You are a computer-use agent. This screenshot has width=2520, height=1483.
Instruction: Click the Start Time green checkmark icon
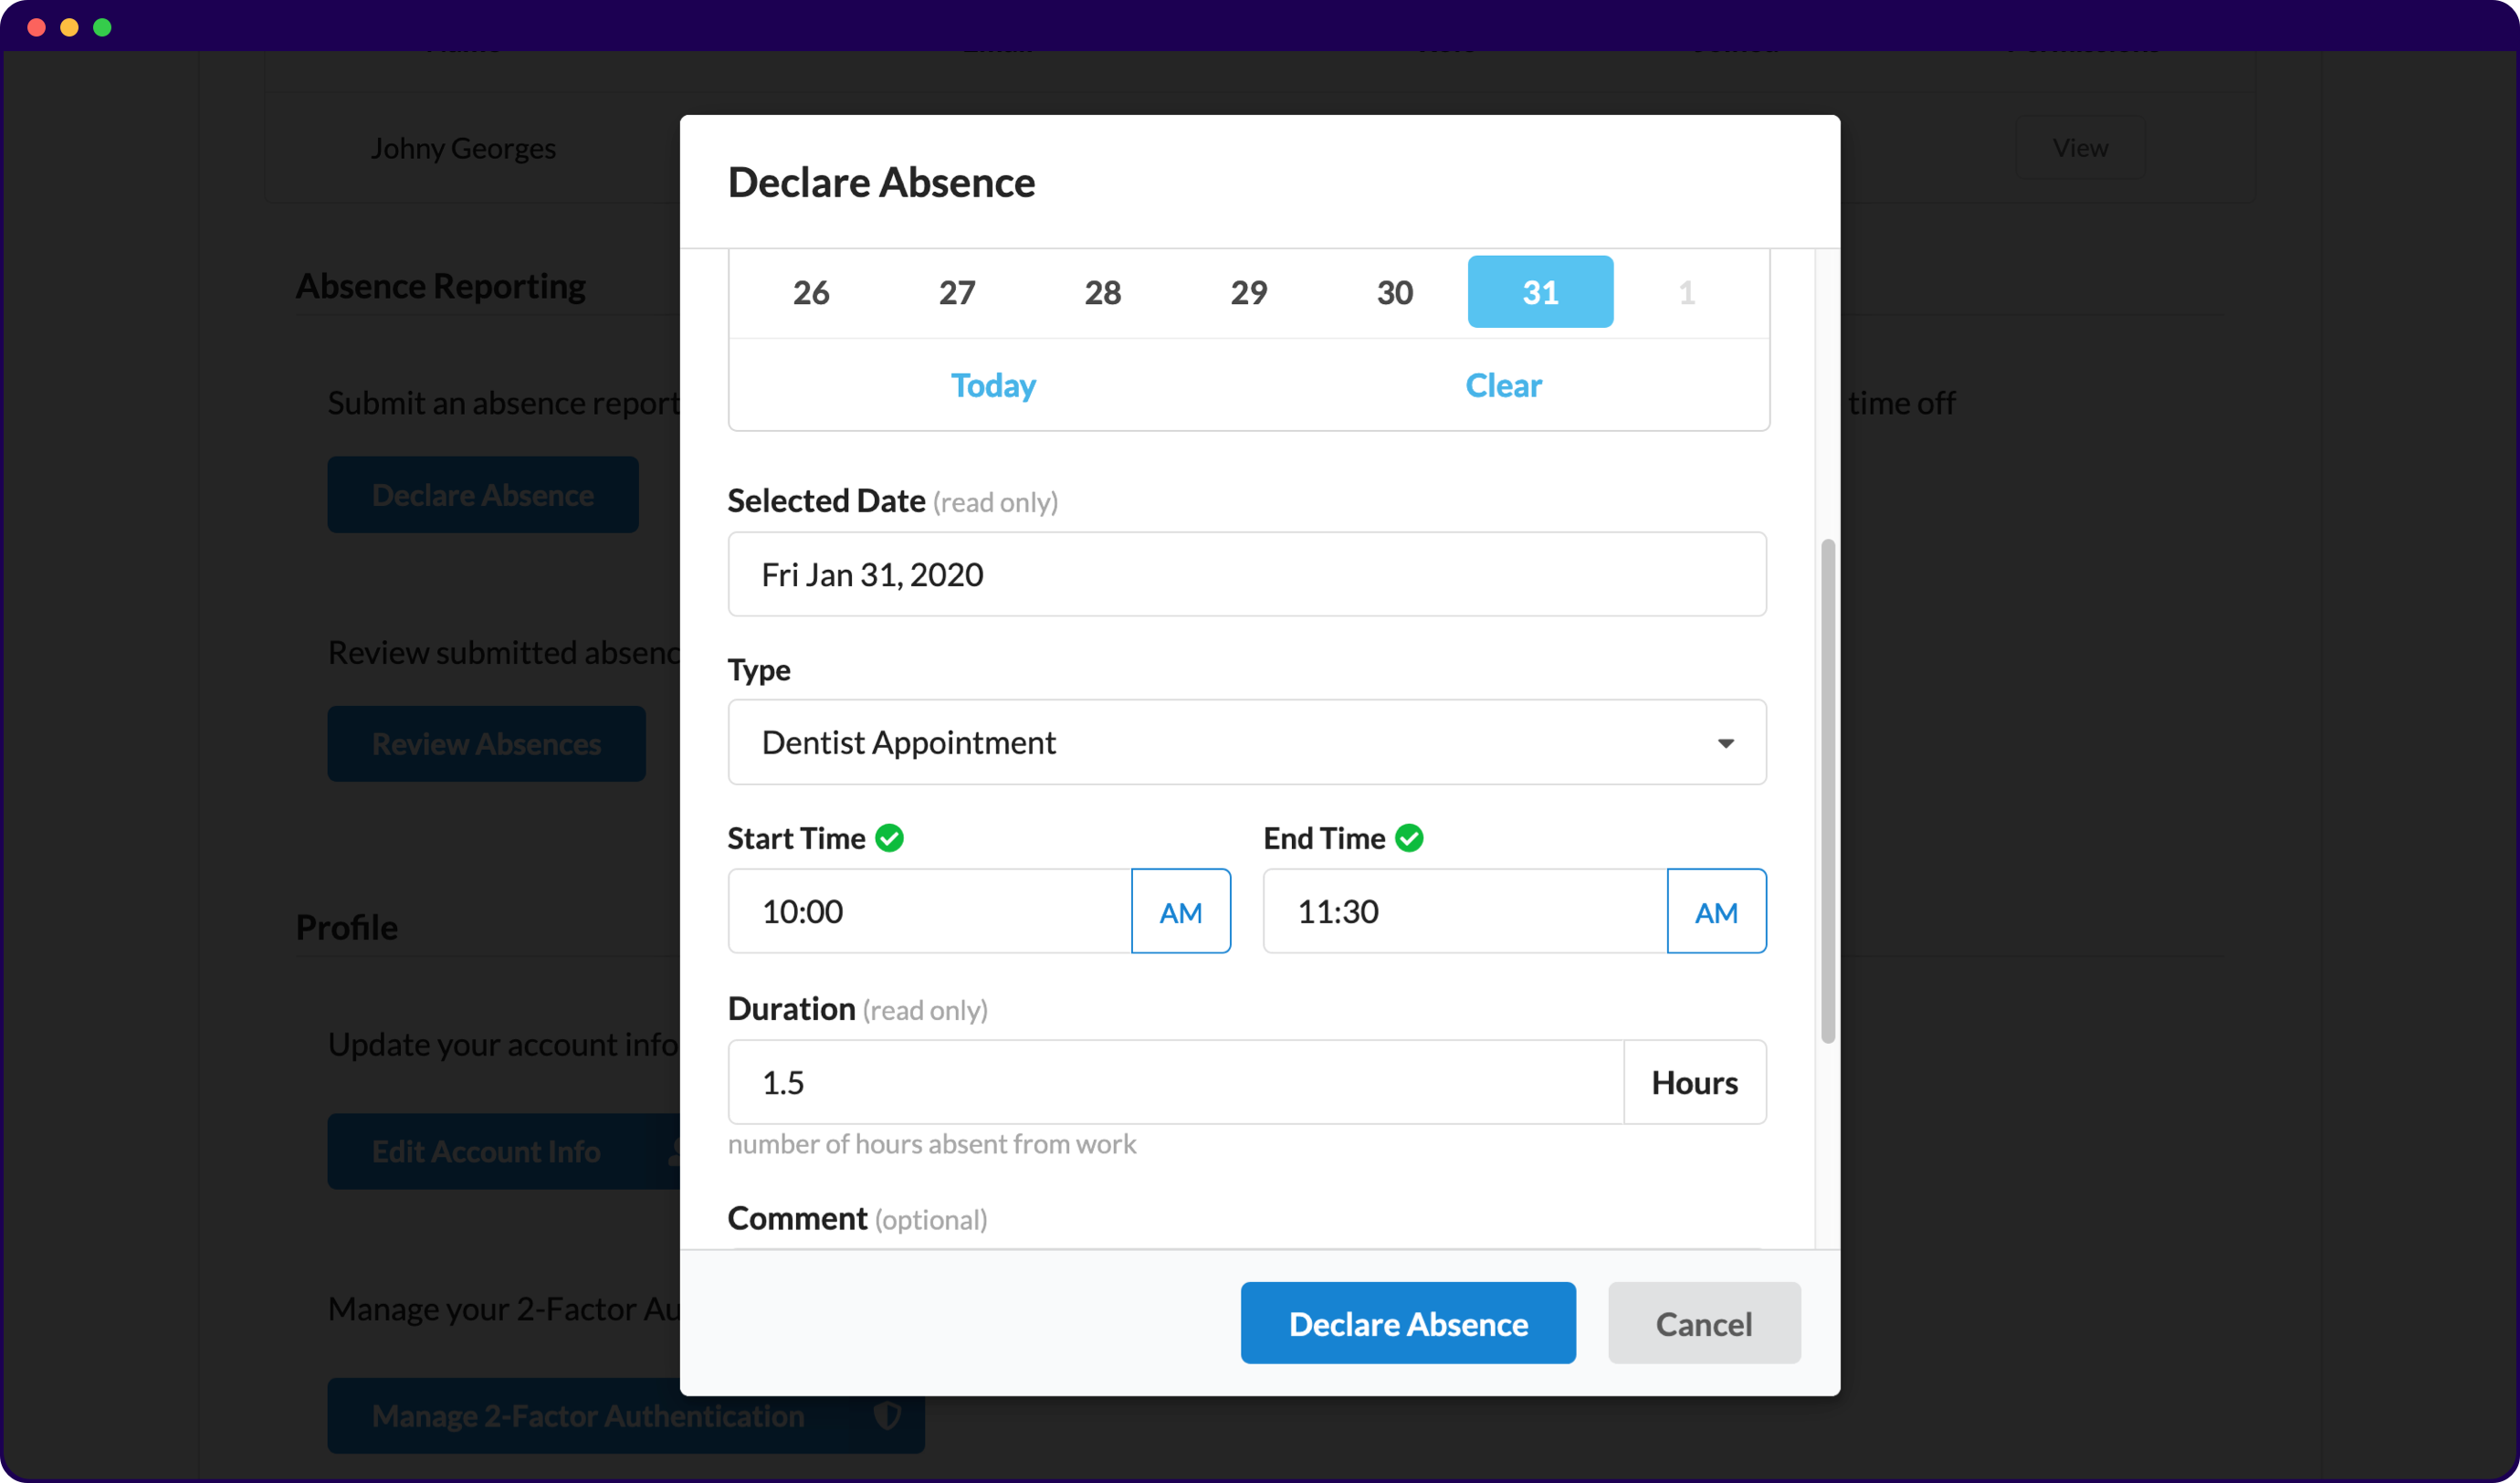coord(889,838)
